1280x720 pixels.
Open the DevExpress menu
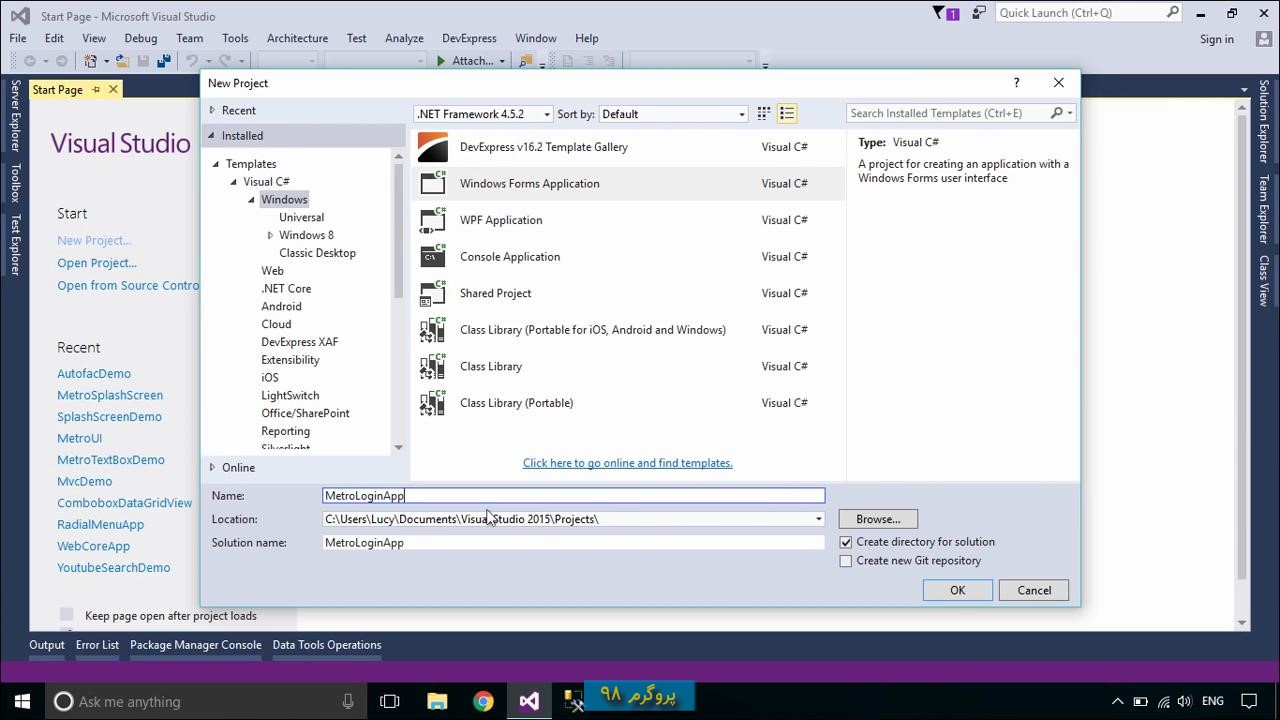coord(469,38)
